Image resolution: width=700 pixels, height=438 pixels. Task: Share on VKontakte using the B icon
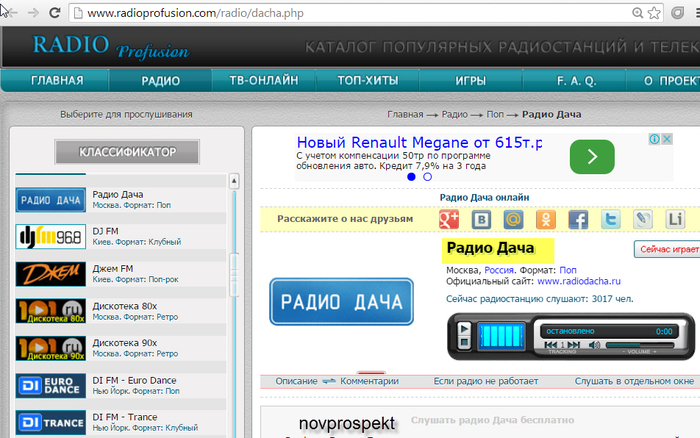click(482, 219)
